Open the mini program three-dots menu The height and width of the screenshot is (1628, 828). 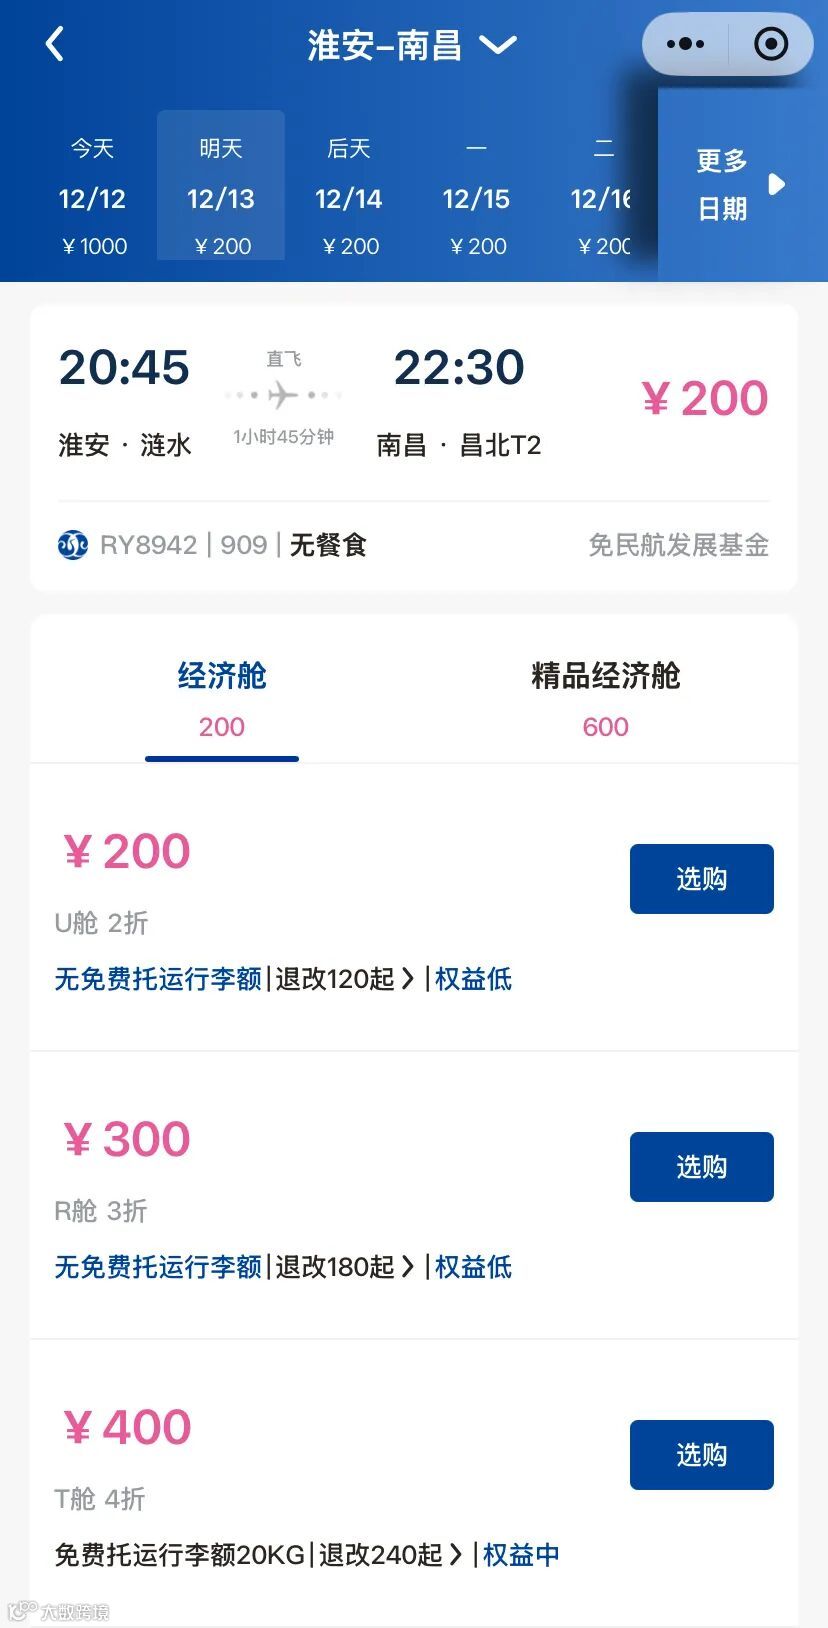[685, 44]
